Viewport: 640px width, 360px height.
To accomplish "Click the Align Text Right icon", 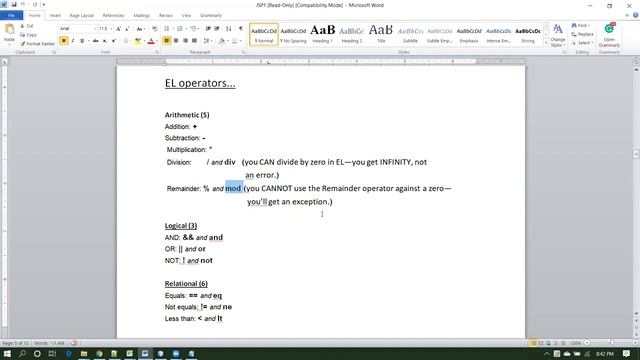I will click(185, 41).
